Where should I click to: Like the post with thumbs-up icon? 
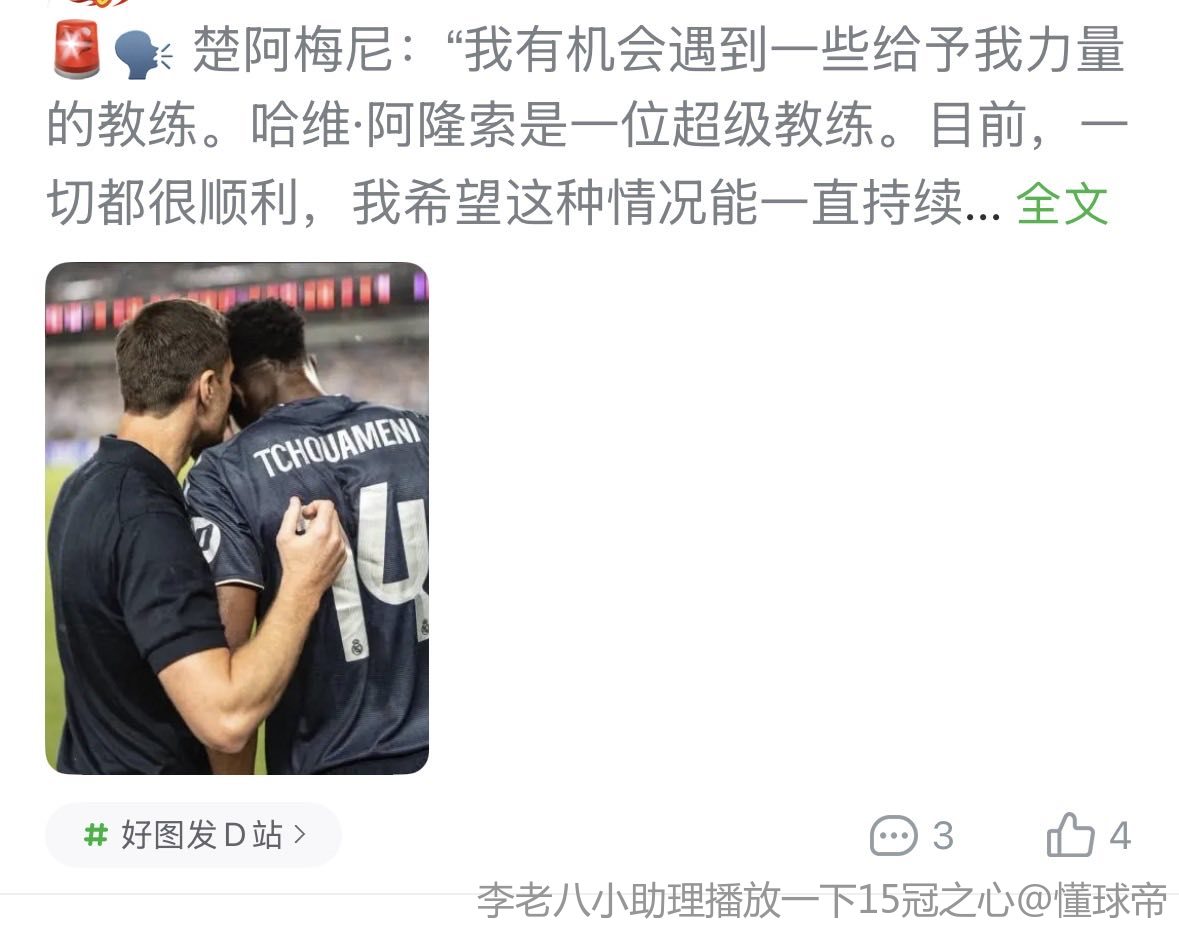[1069, 835]
